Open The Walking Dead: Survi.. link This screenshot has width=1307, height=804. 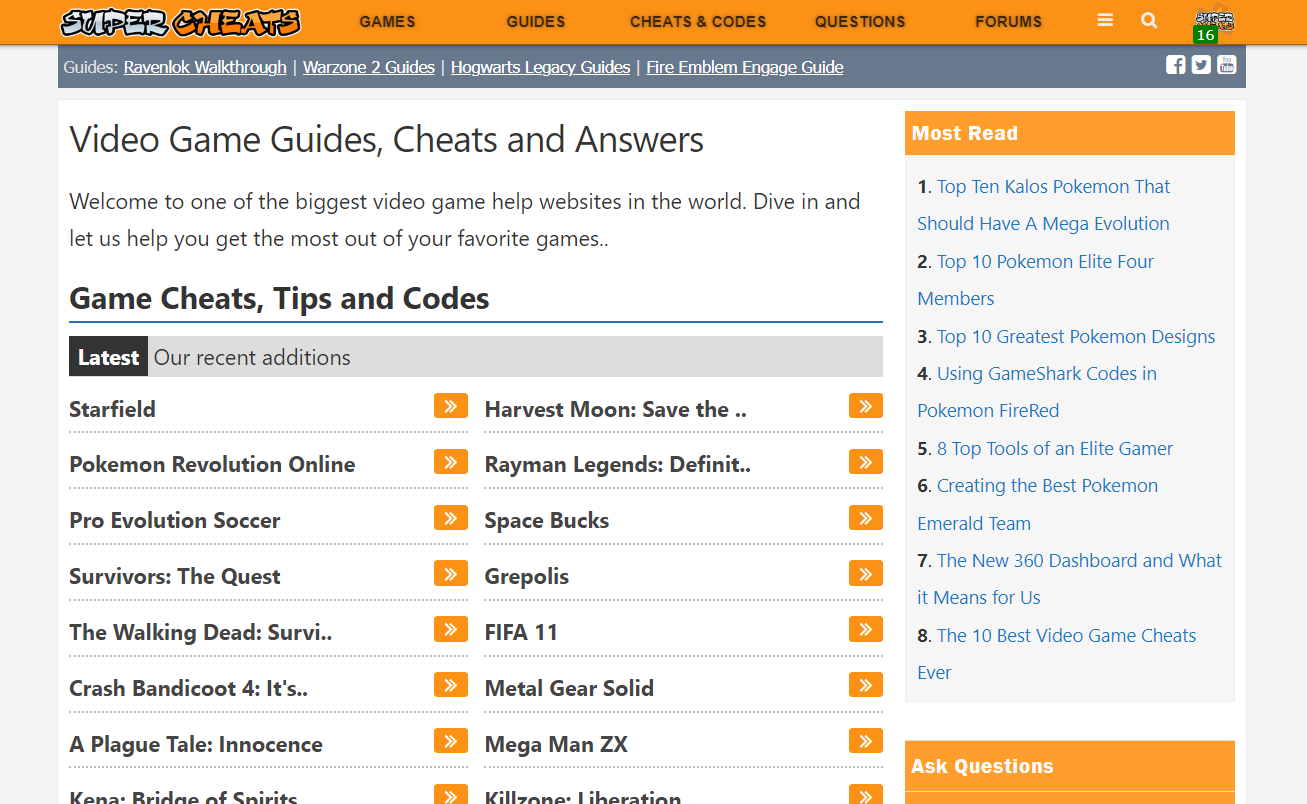[x=201, y=633]
